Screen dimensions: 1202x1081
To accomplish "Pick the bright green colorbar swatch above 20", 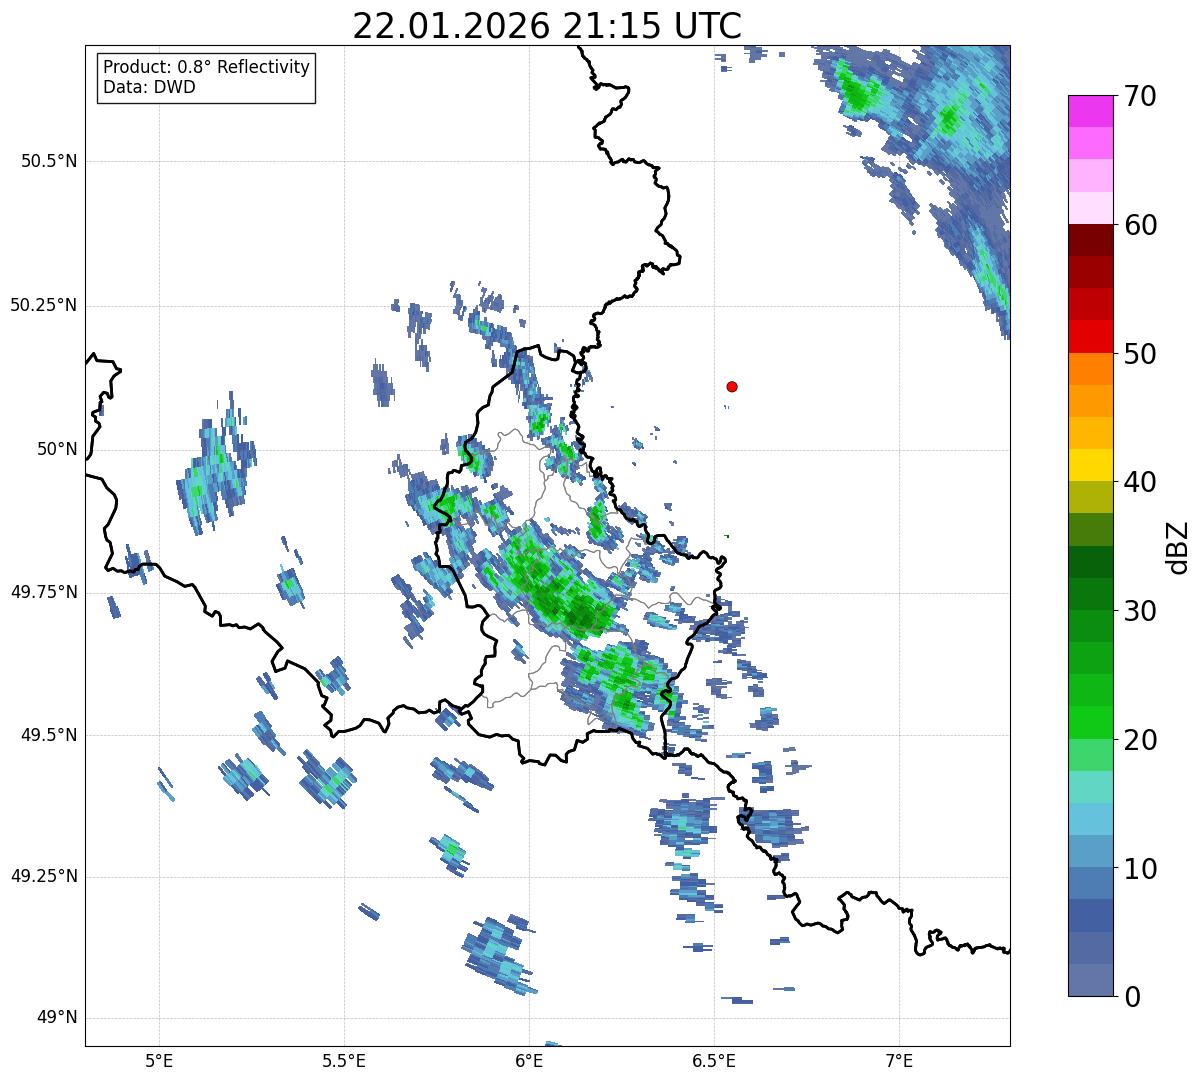I will coord(1090,722).
